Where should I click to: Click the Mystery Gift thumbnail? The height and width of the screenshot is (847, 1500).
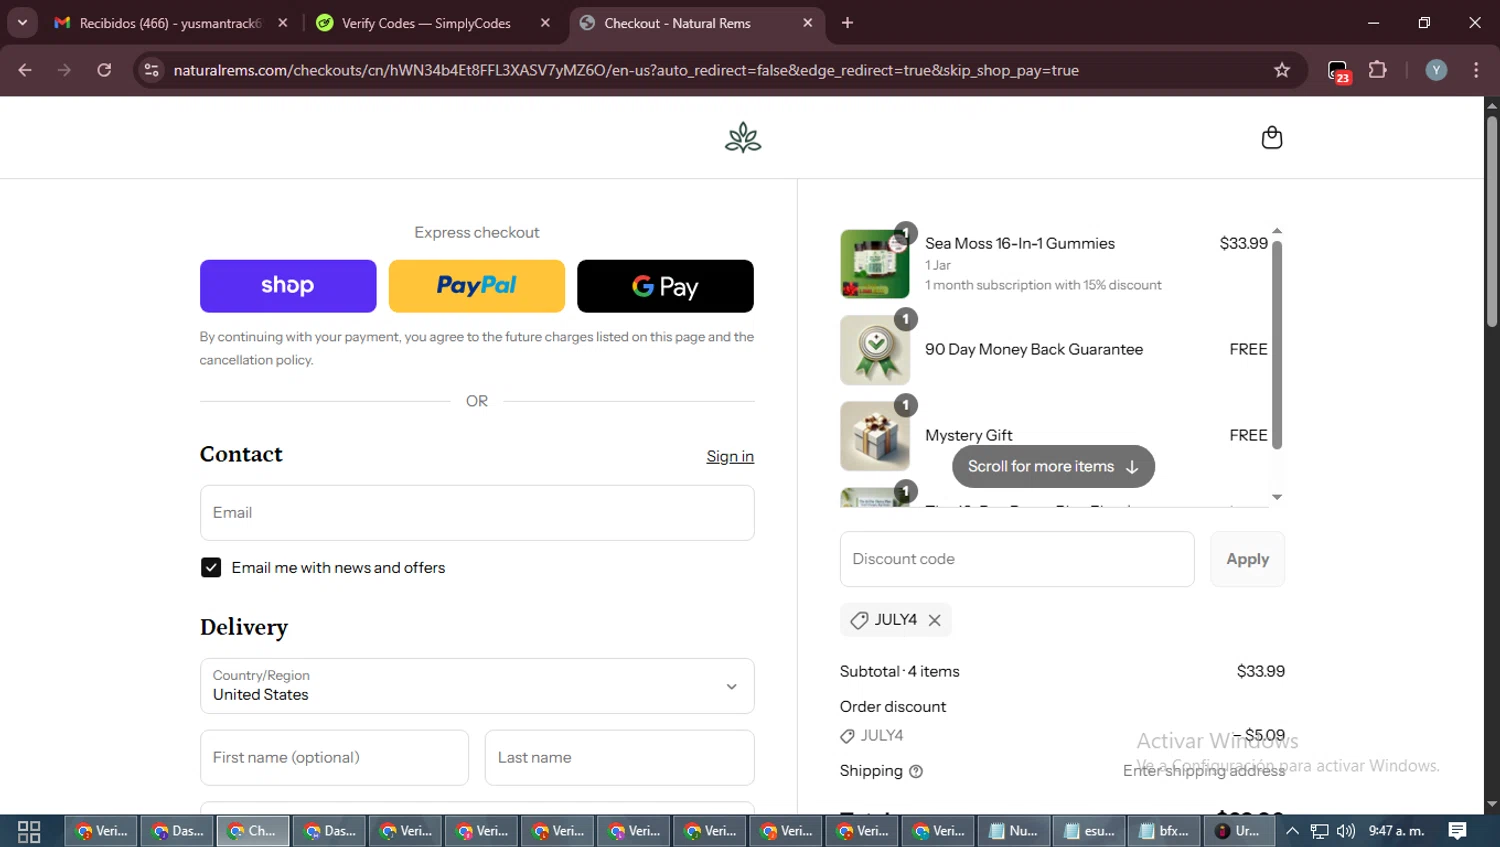pos(875,436)
